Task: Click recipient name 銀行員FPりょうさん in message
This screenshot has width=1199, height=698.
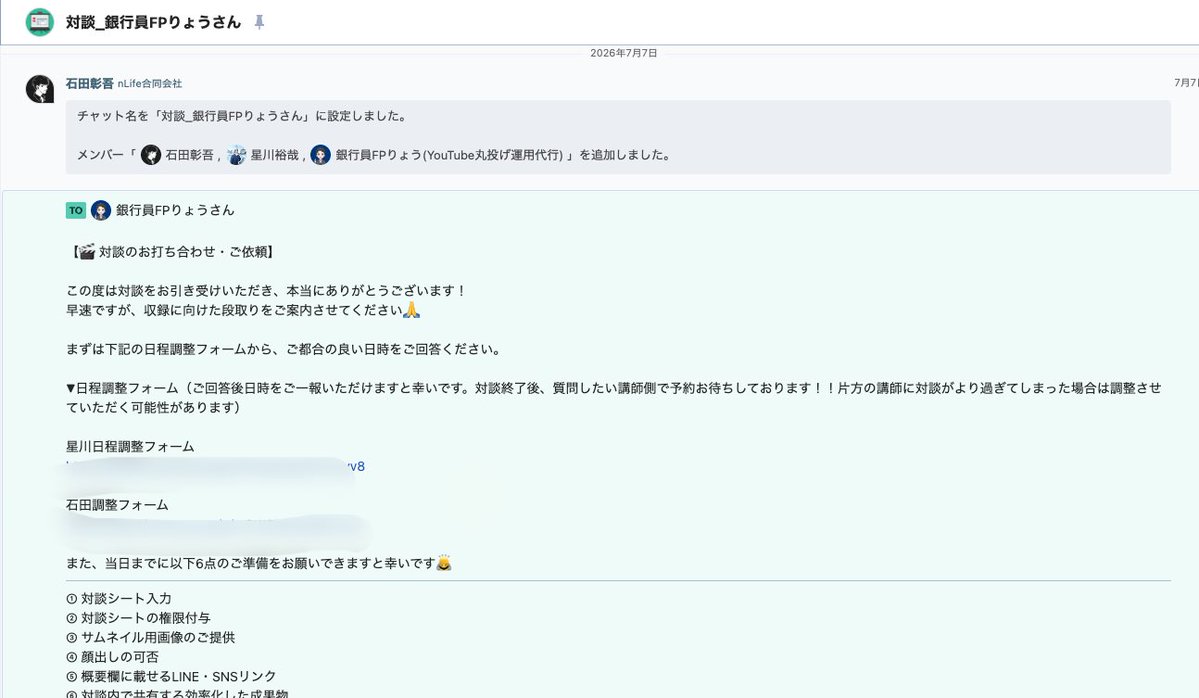Action: click(175, 210)
